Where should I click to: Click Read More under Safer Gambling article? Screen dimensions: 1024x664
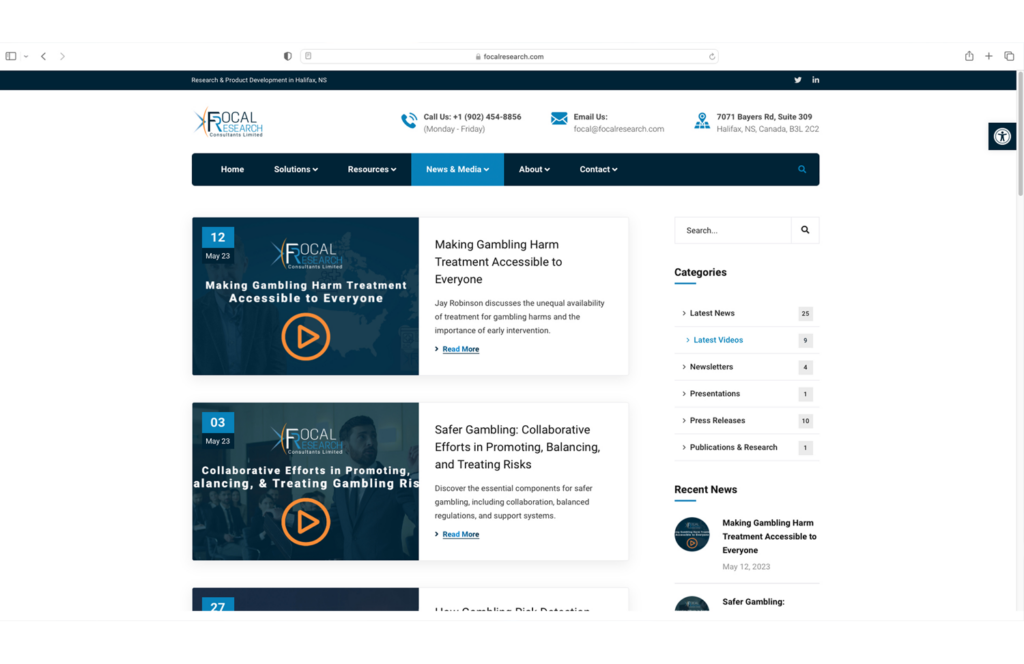[x=460, y=534]
